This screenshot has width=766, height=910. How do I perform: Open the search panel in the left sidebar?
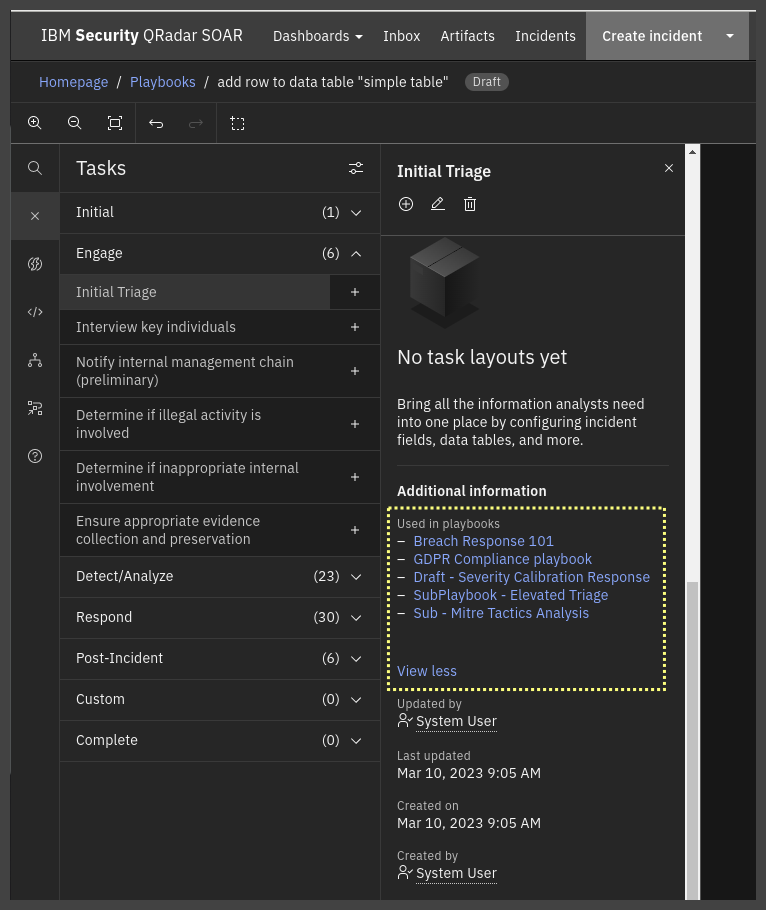[x=35, y=167]
